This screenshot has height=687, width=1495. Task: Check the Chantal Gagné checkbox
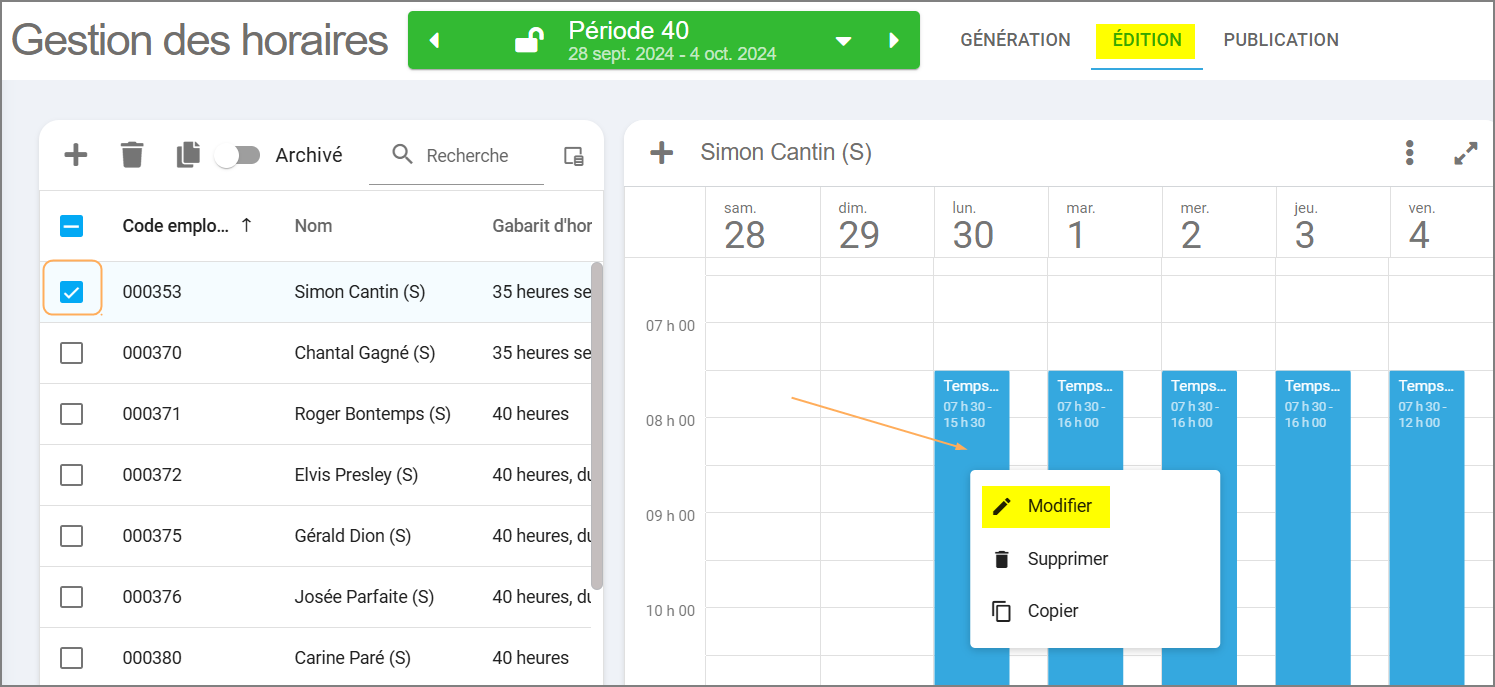tap(71, 353)
